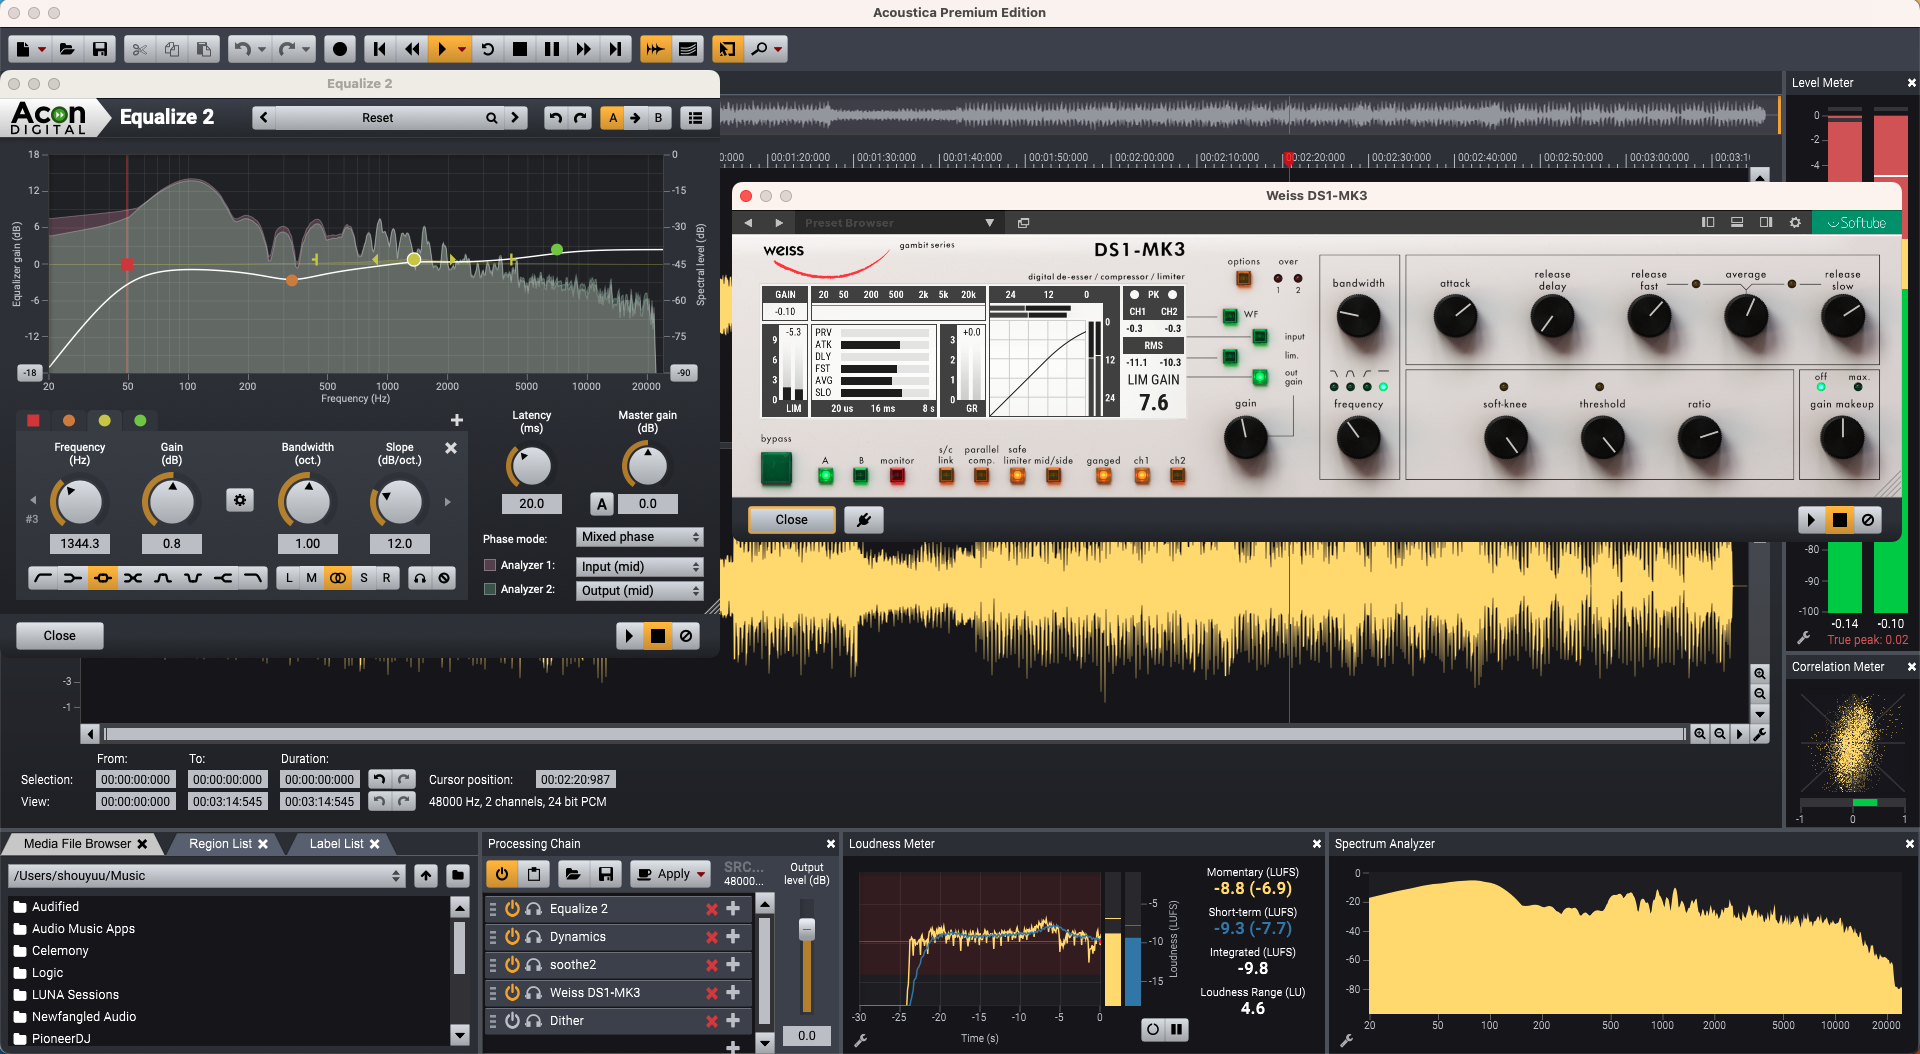This screenshot has height=1054, width=1920.
Task: Toggle bypass icon in Equalize 2 preview controls
Action: pyautogui.click(x=686, y=636)
